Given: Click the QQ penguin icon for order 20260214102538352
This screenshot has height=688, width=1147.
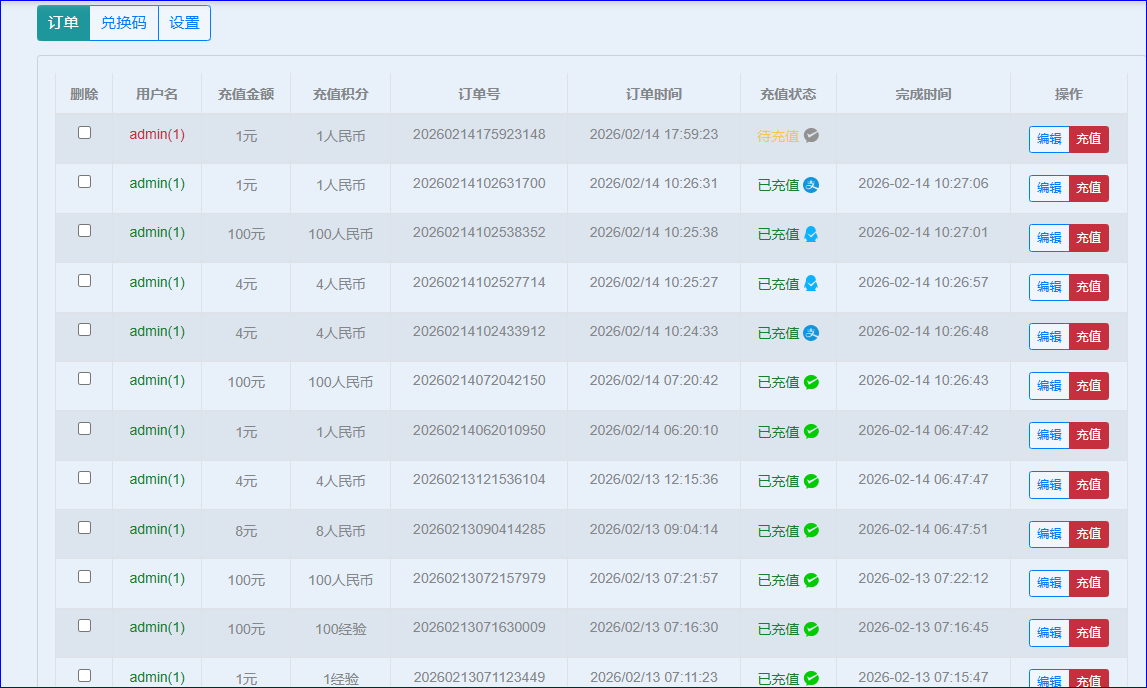Looking at the screenshot, I should pos(811,234).
